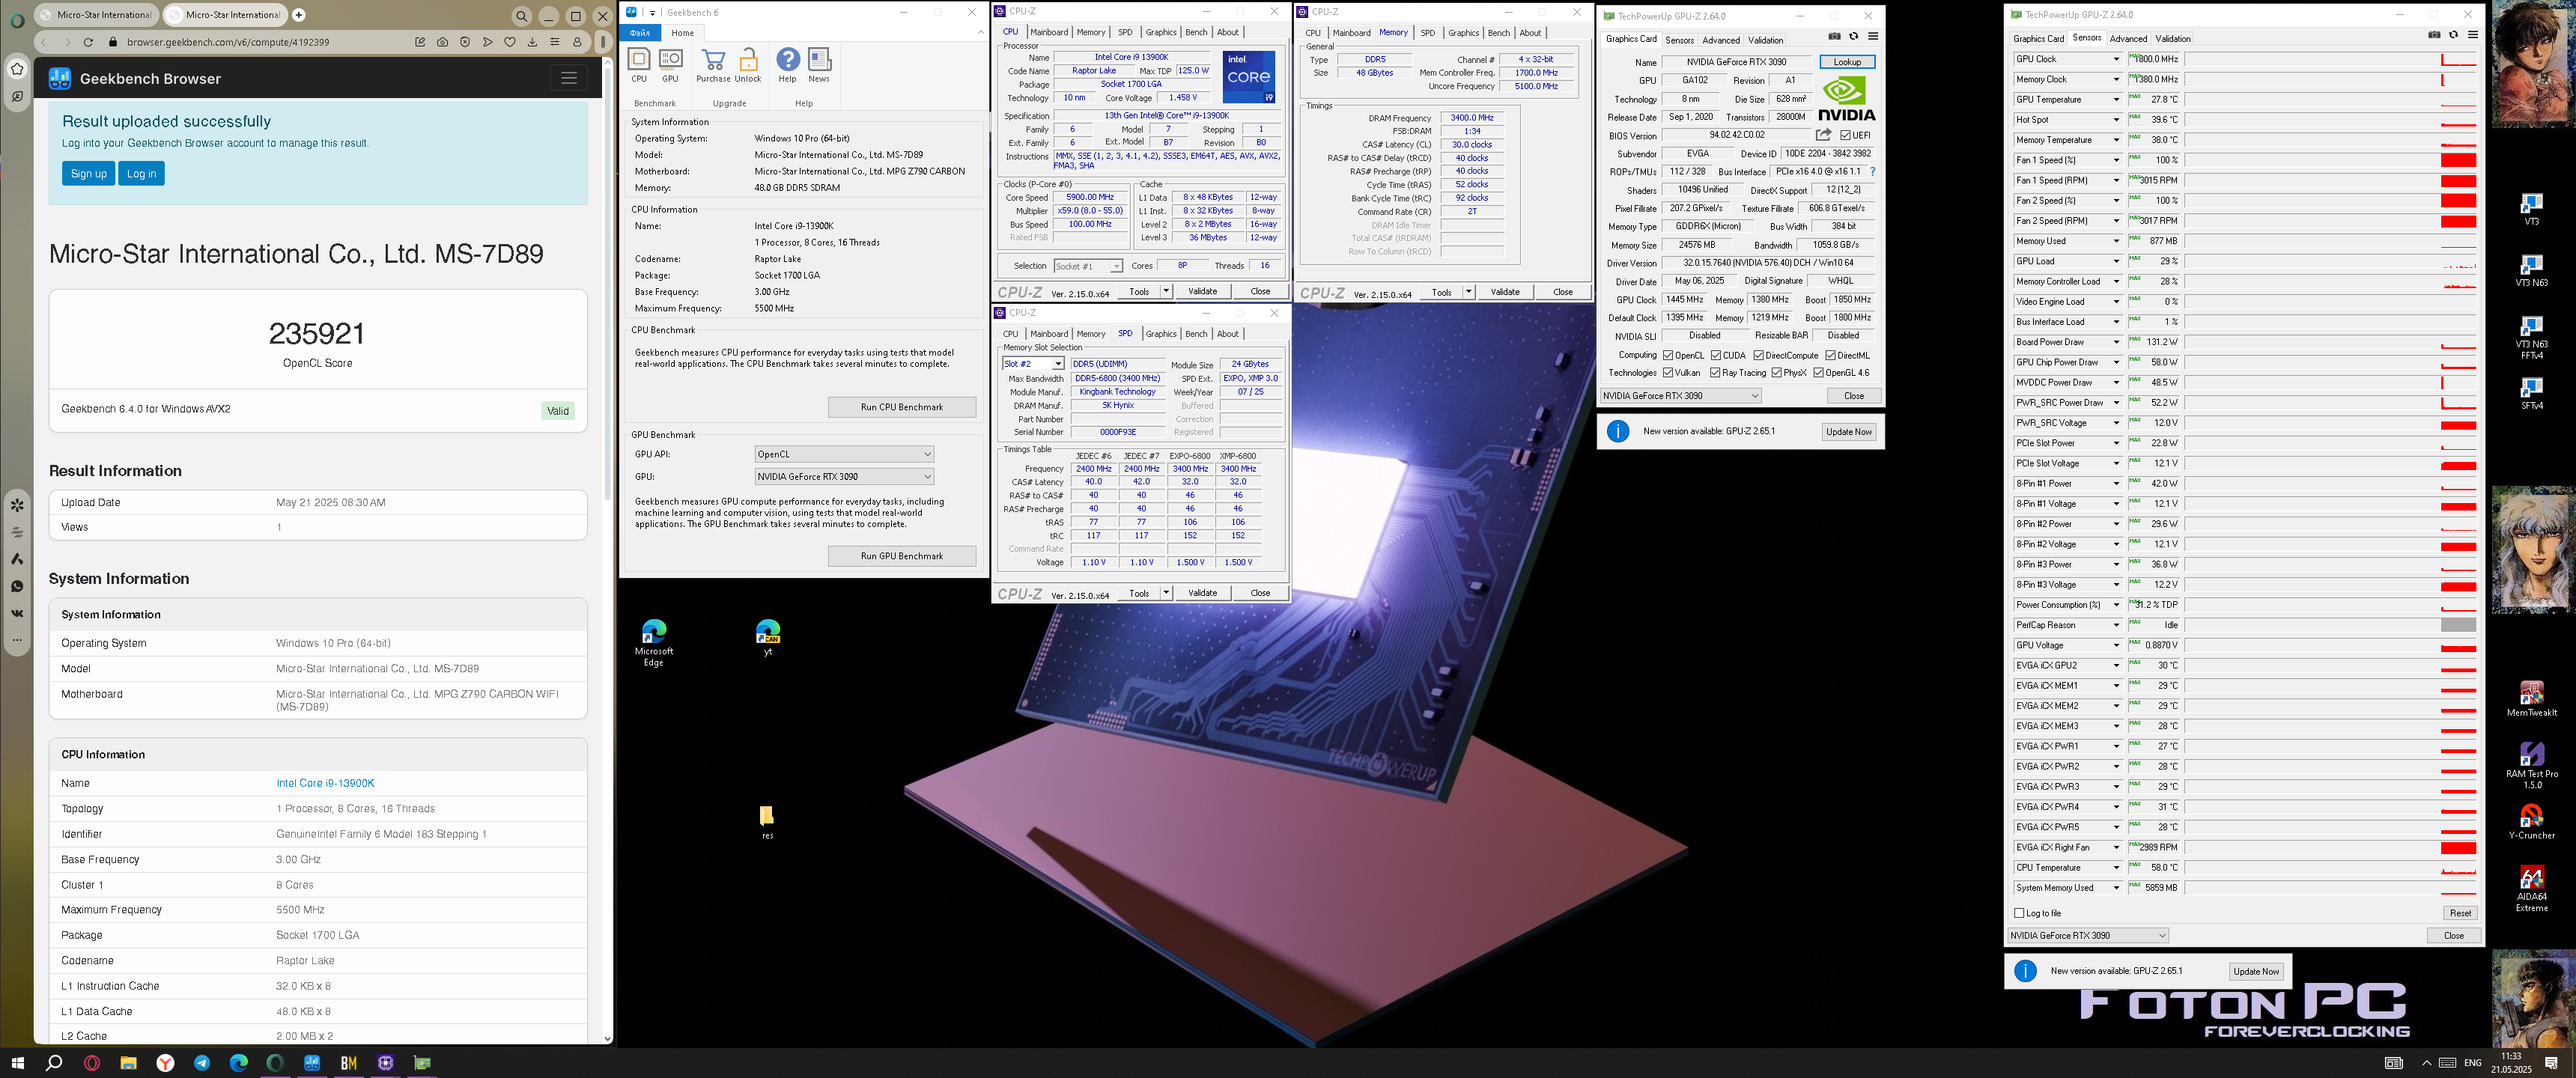
Task: Reload the Geekbench Browser page
Action: tap(89, 42)
